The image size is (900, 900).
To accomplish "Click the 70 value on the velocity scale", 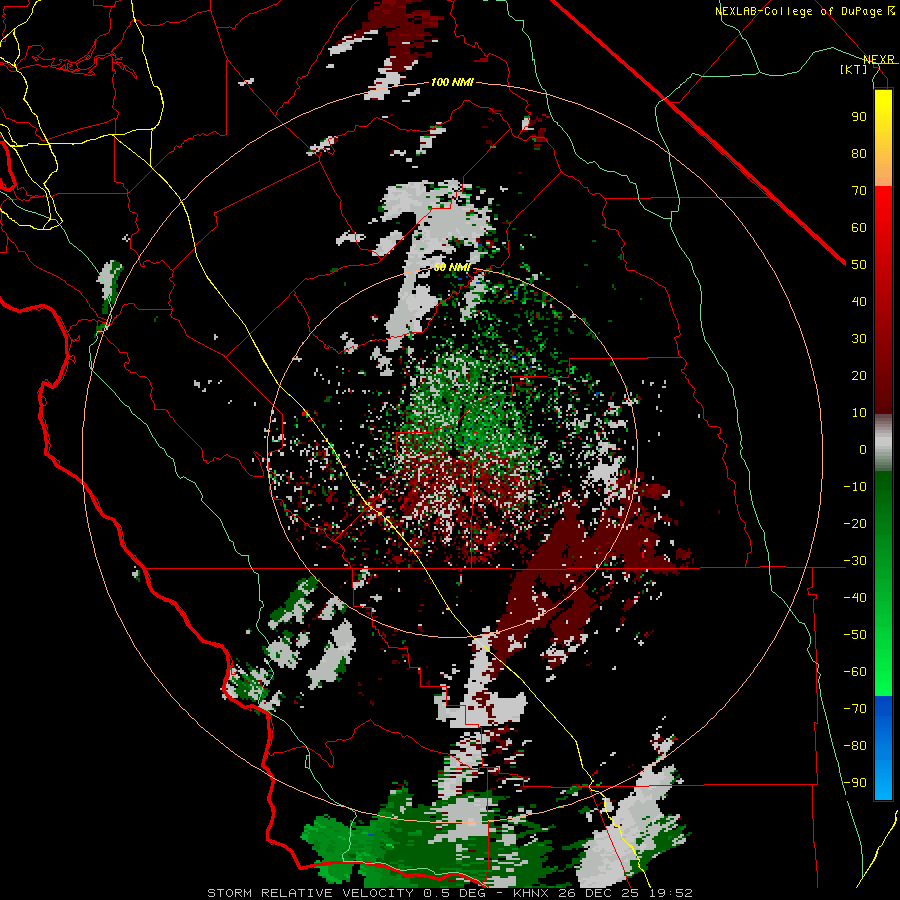I will tap(859, 191).
